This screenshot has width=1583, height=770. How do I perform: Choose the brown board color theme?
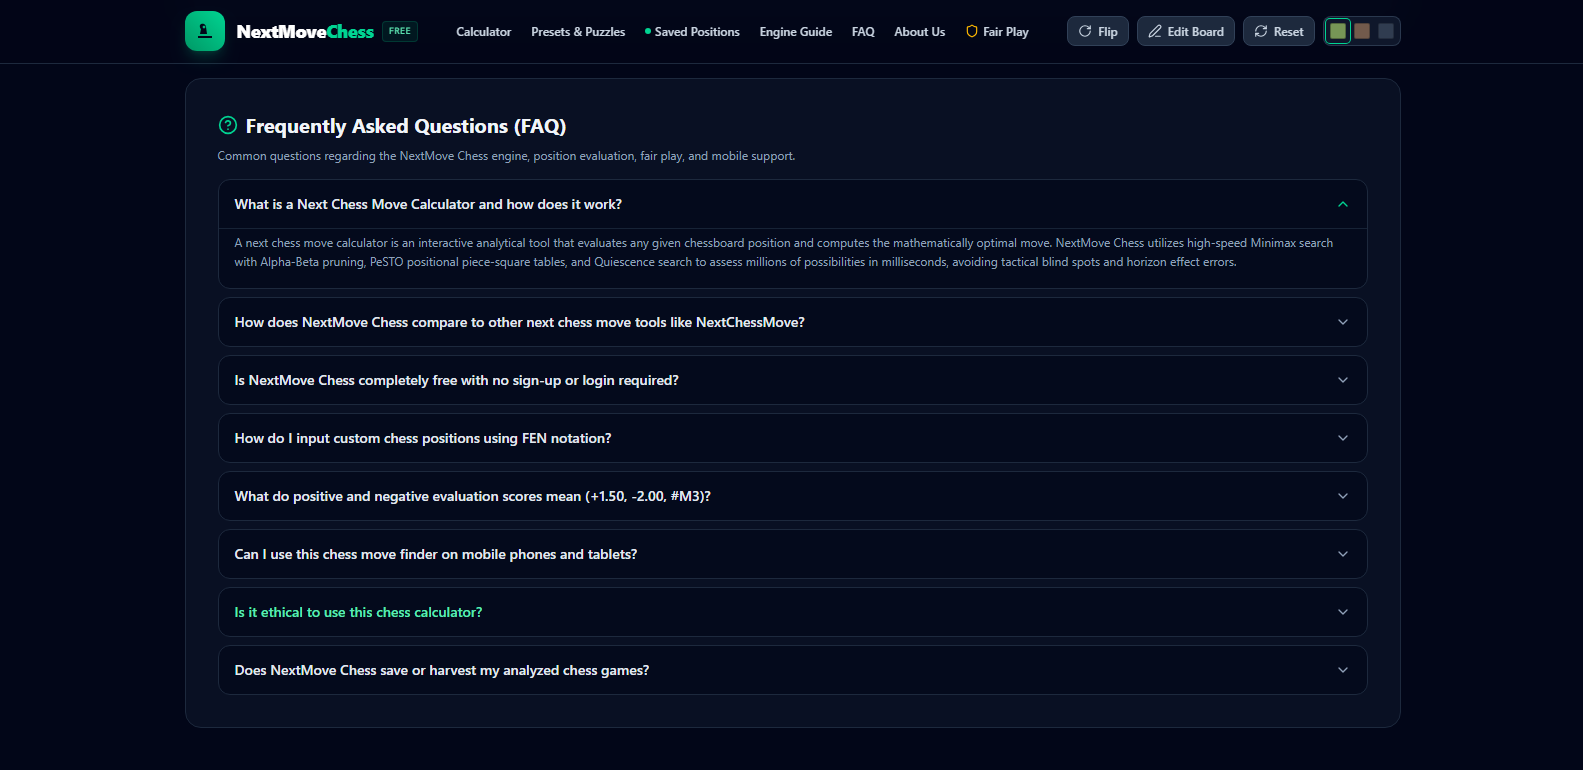pos(1362,31)
